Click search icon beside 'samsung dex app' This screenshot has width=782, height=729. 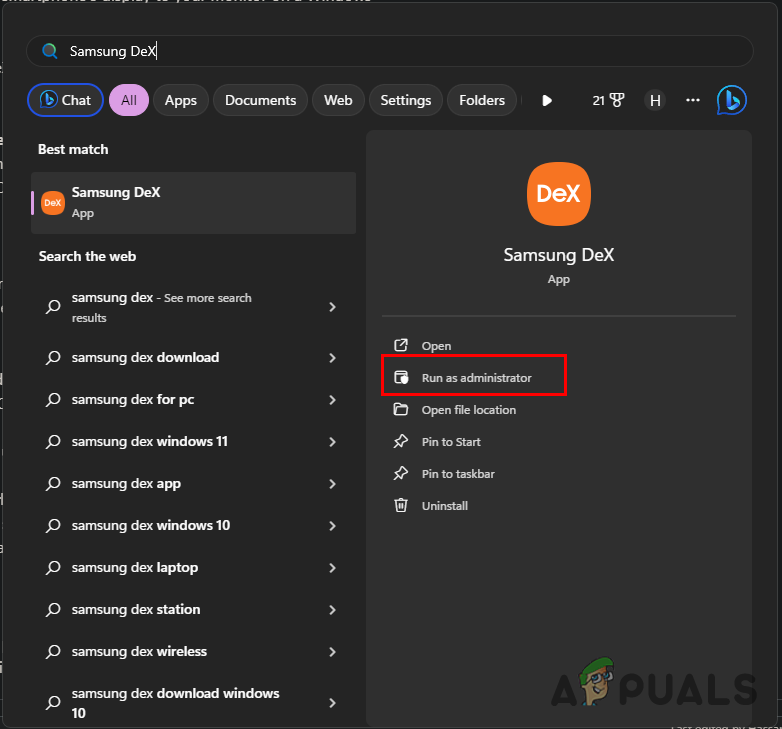point(53,484)
